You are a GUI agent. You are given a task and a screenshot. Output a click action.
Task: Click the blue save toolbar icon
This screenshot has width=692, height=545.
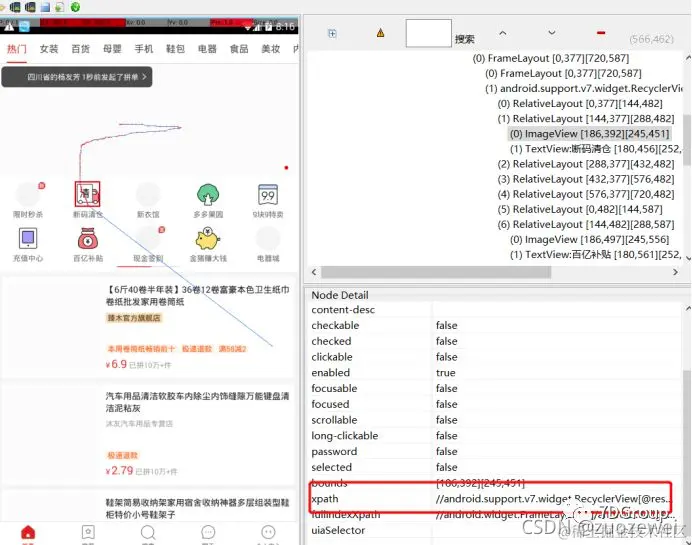[x=45, y=7]
